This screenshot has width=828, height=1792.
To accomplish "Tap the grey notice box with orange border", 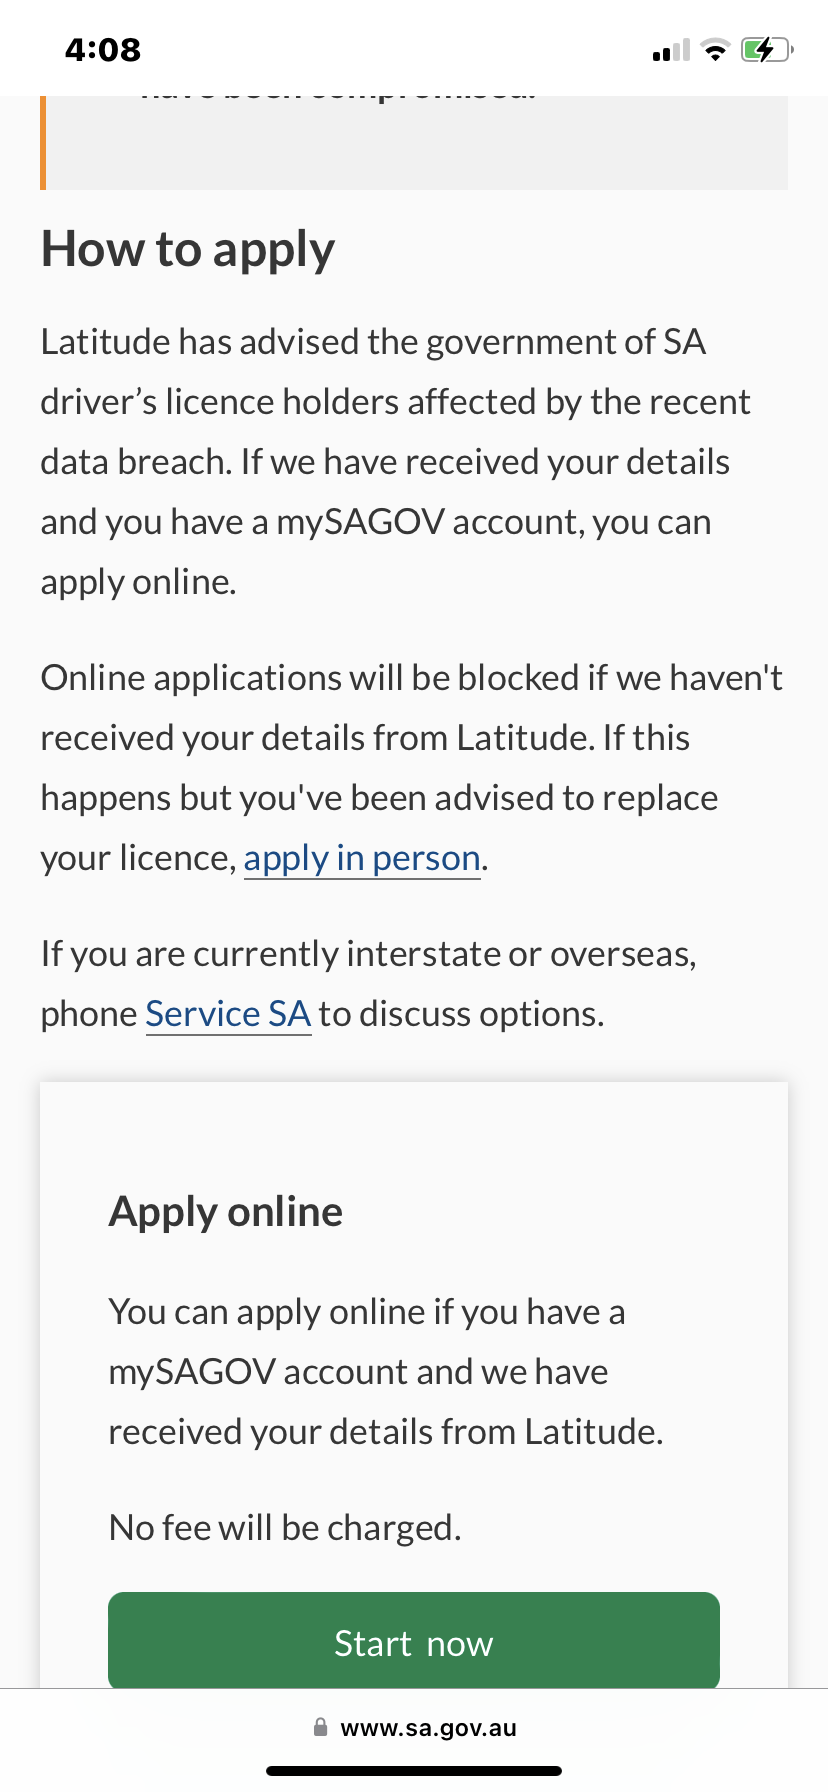I will click(414, 142).
